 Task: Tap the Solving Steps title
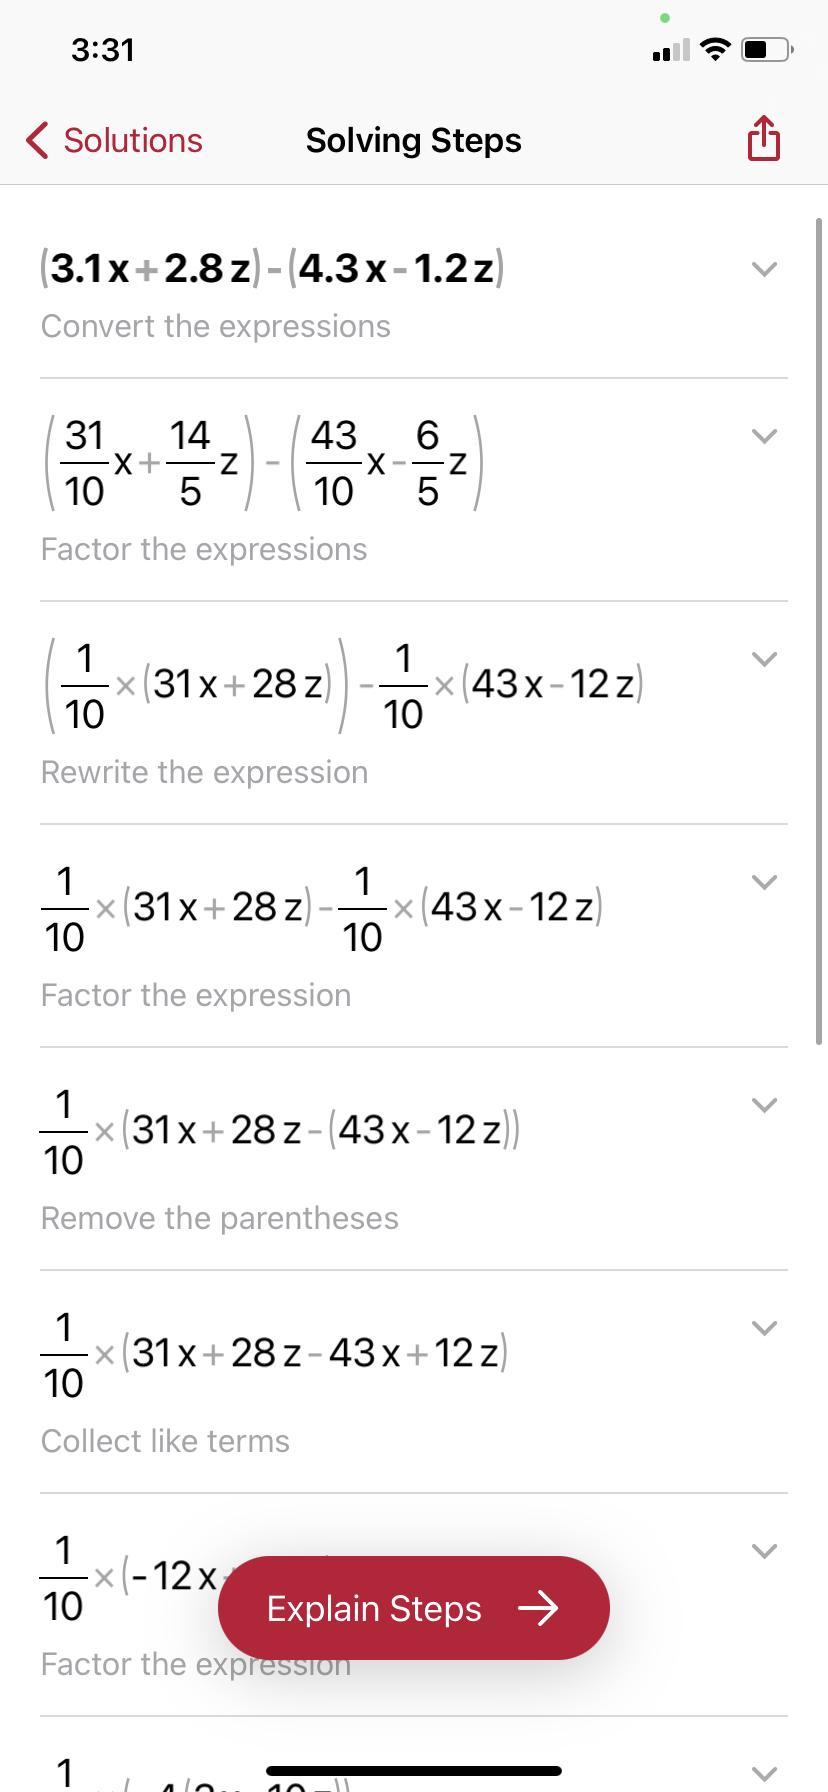(x=413, y=140)
